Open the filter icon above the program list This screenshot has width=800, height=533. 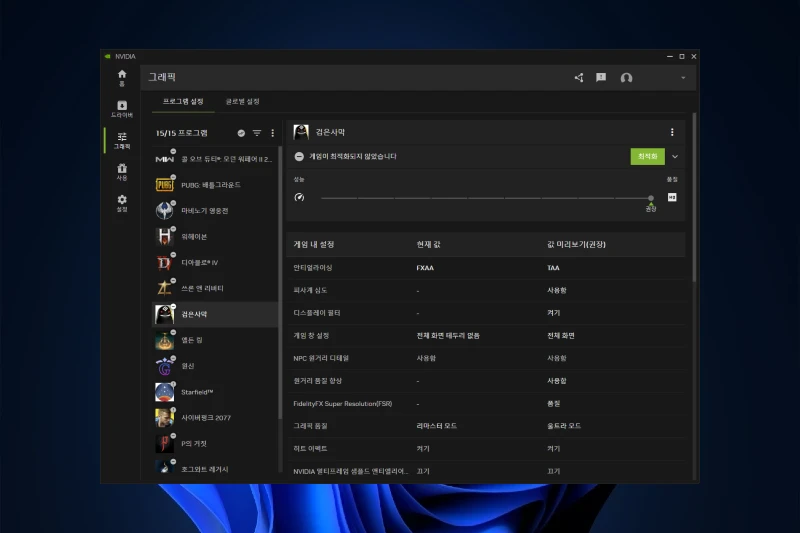(256, 133)
